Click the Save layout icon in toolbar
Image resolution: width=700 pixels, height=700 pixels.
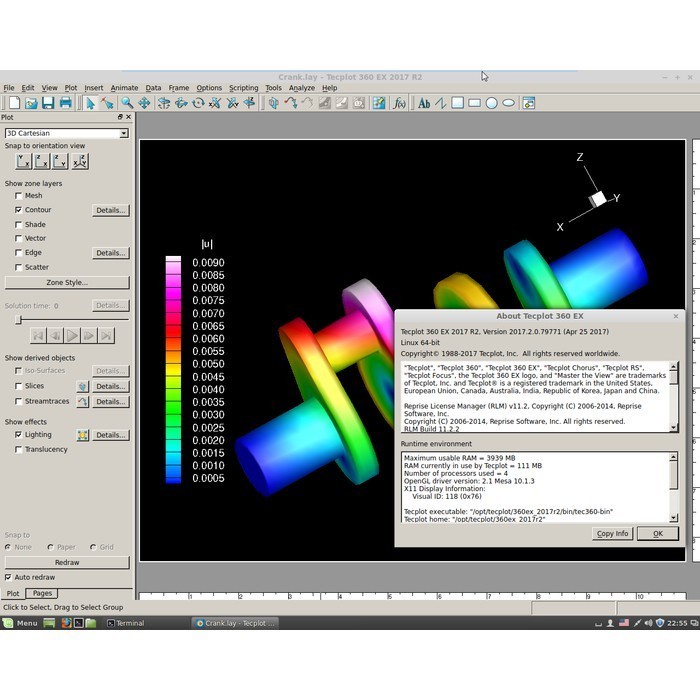coord(48,103)
